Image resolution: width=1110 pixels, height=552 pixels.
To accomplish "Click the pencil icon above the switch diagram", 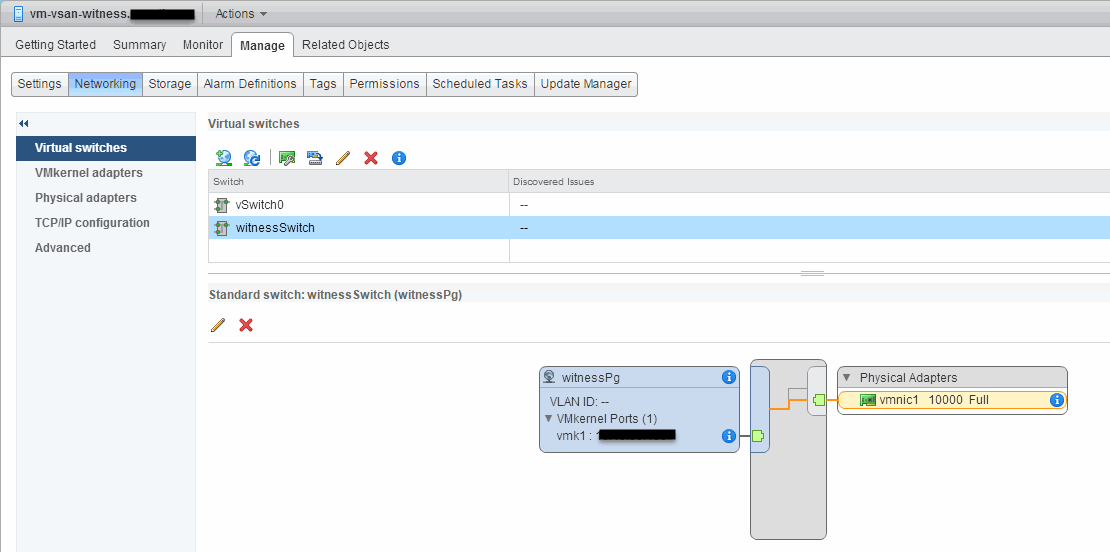I will (218, 325).
